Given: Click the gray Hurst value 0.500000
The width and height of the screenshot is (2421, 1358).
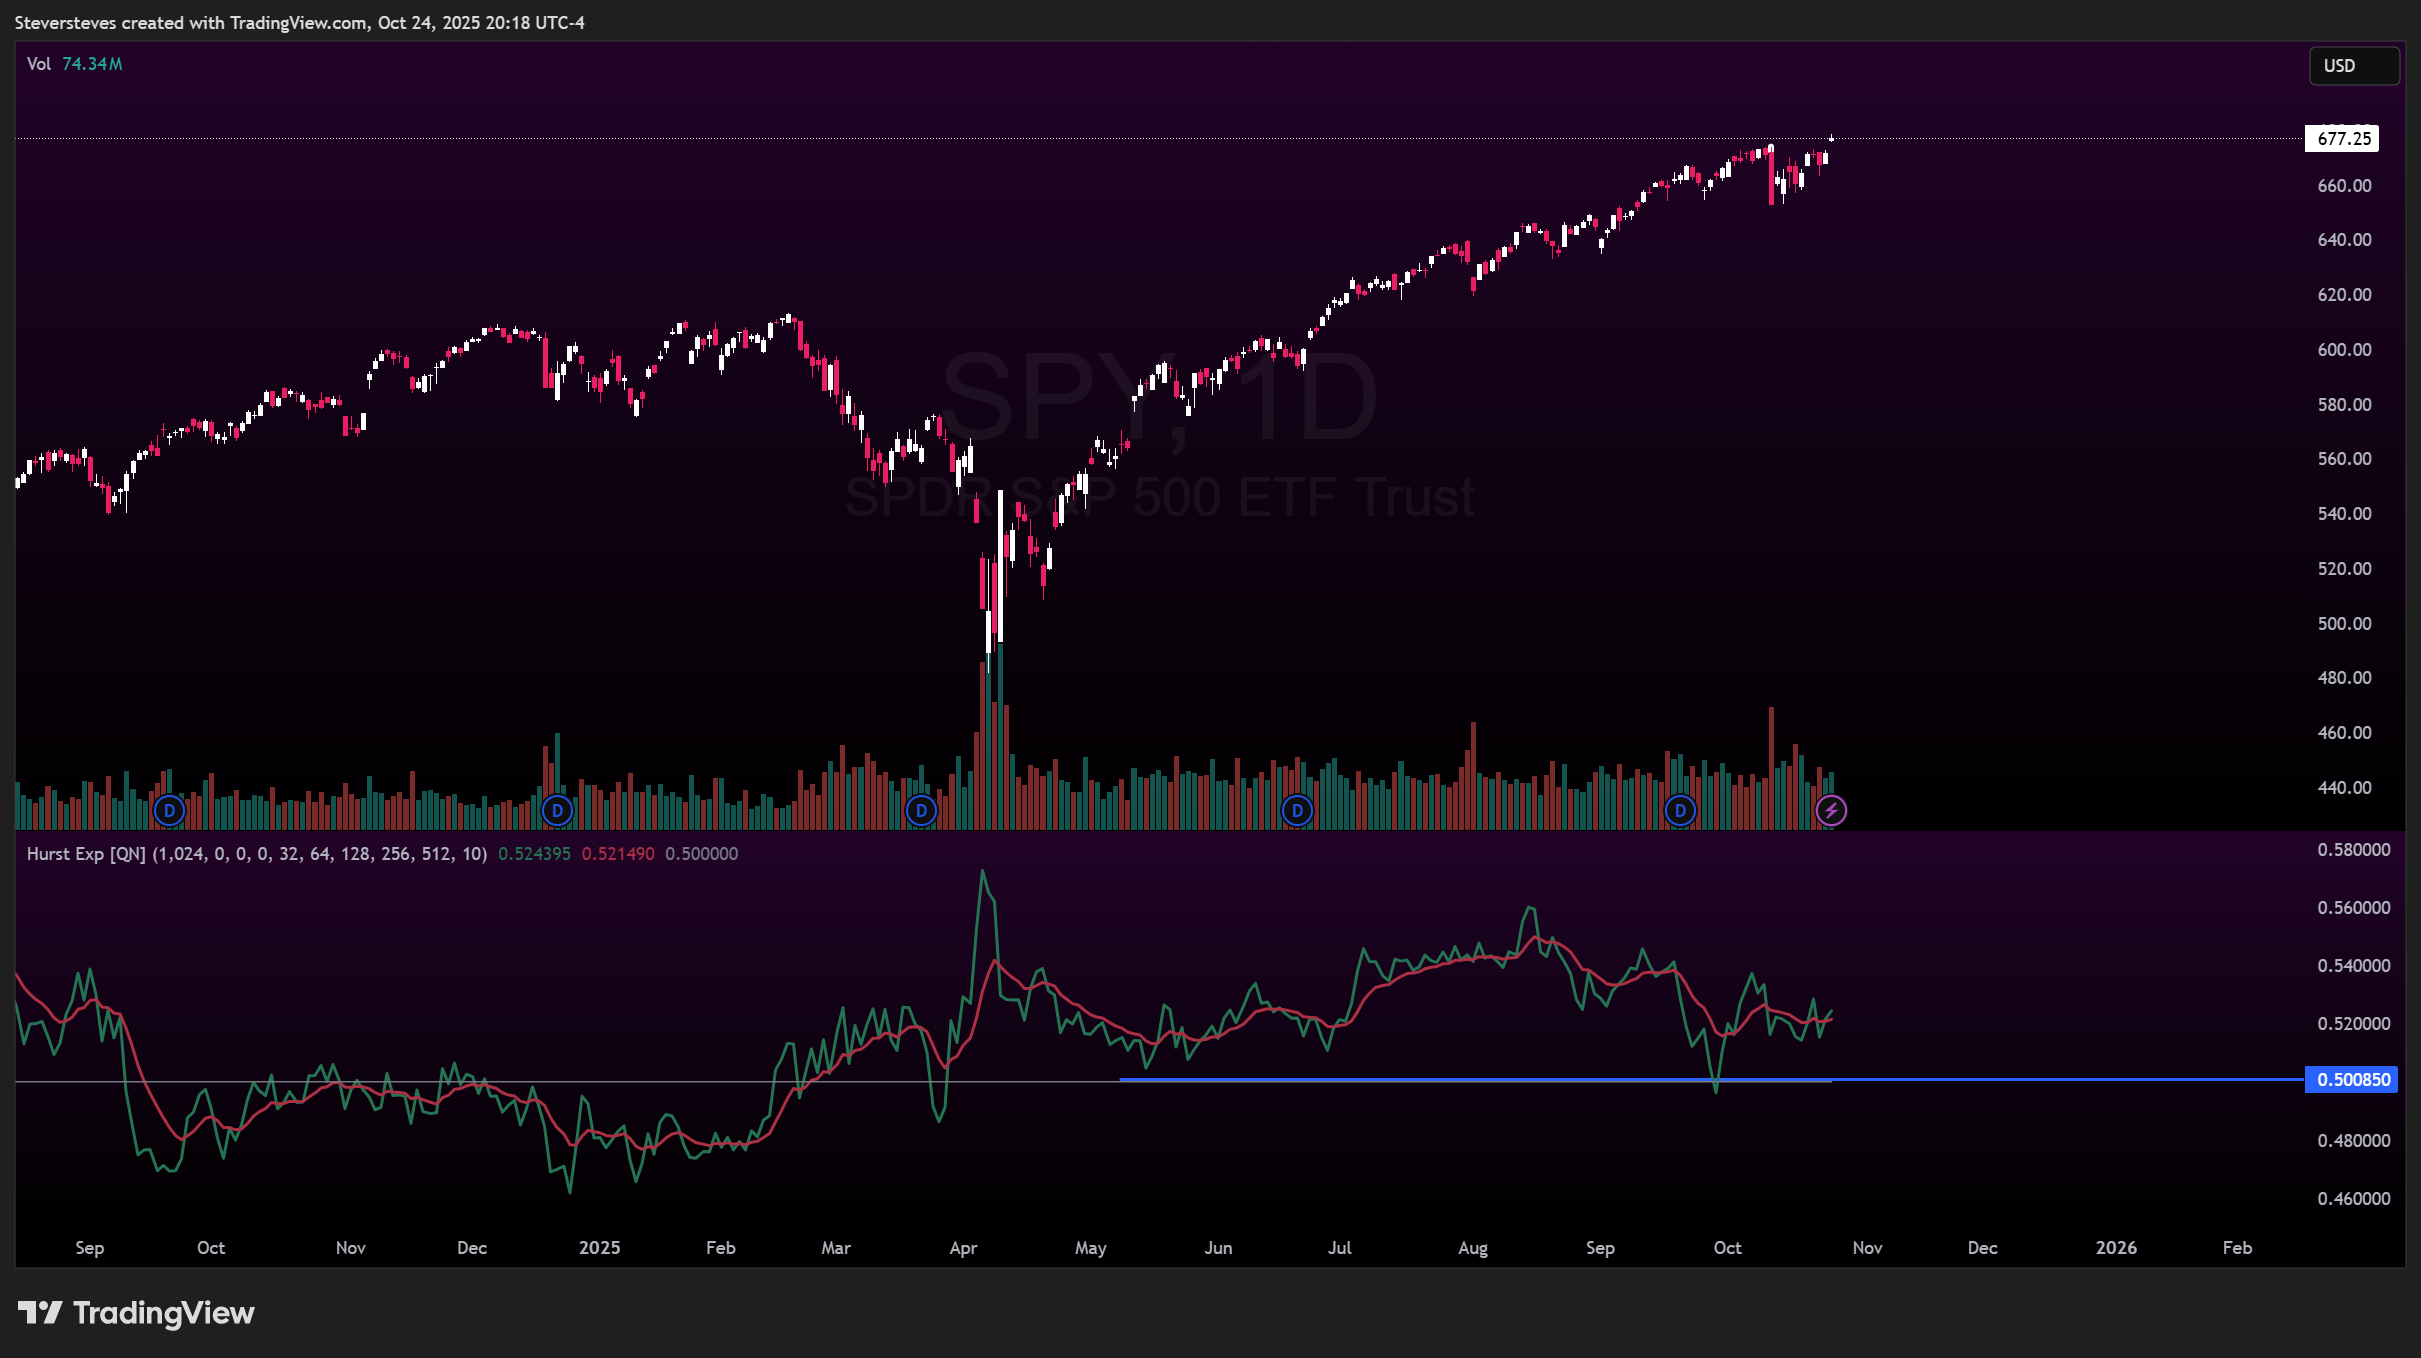Looking at the screenshot, I should [702, 854].
